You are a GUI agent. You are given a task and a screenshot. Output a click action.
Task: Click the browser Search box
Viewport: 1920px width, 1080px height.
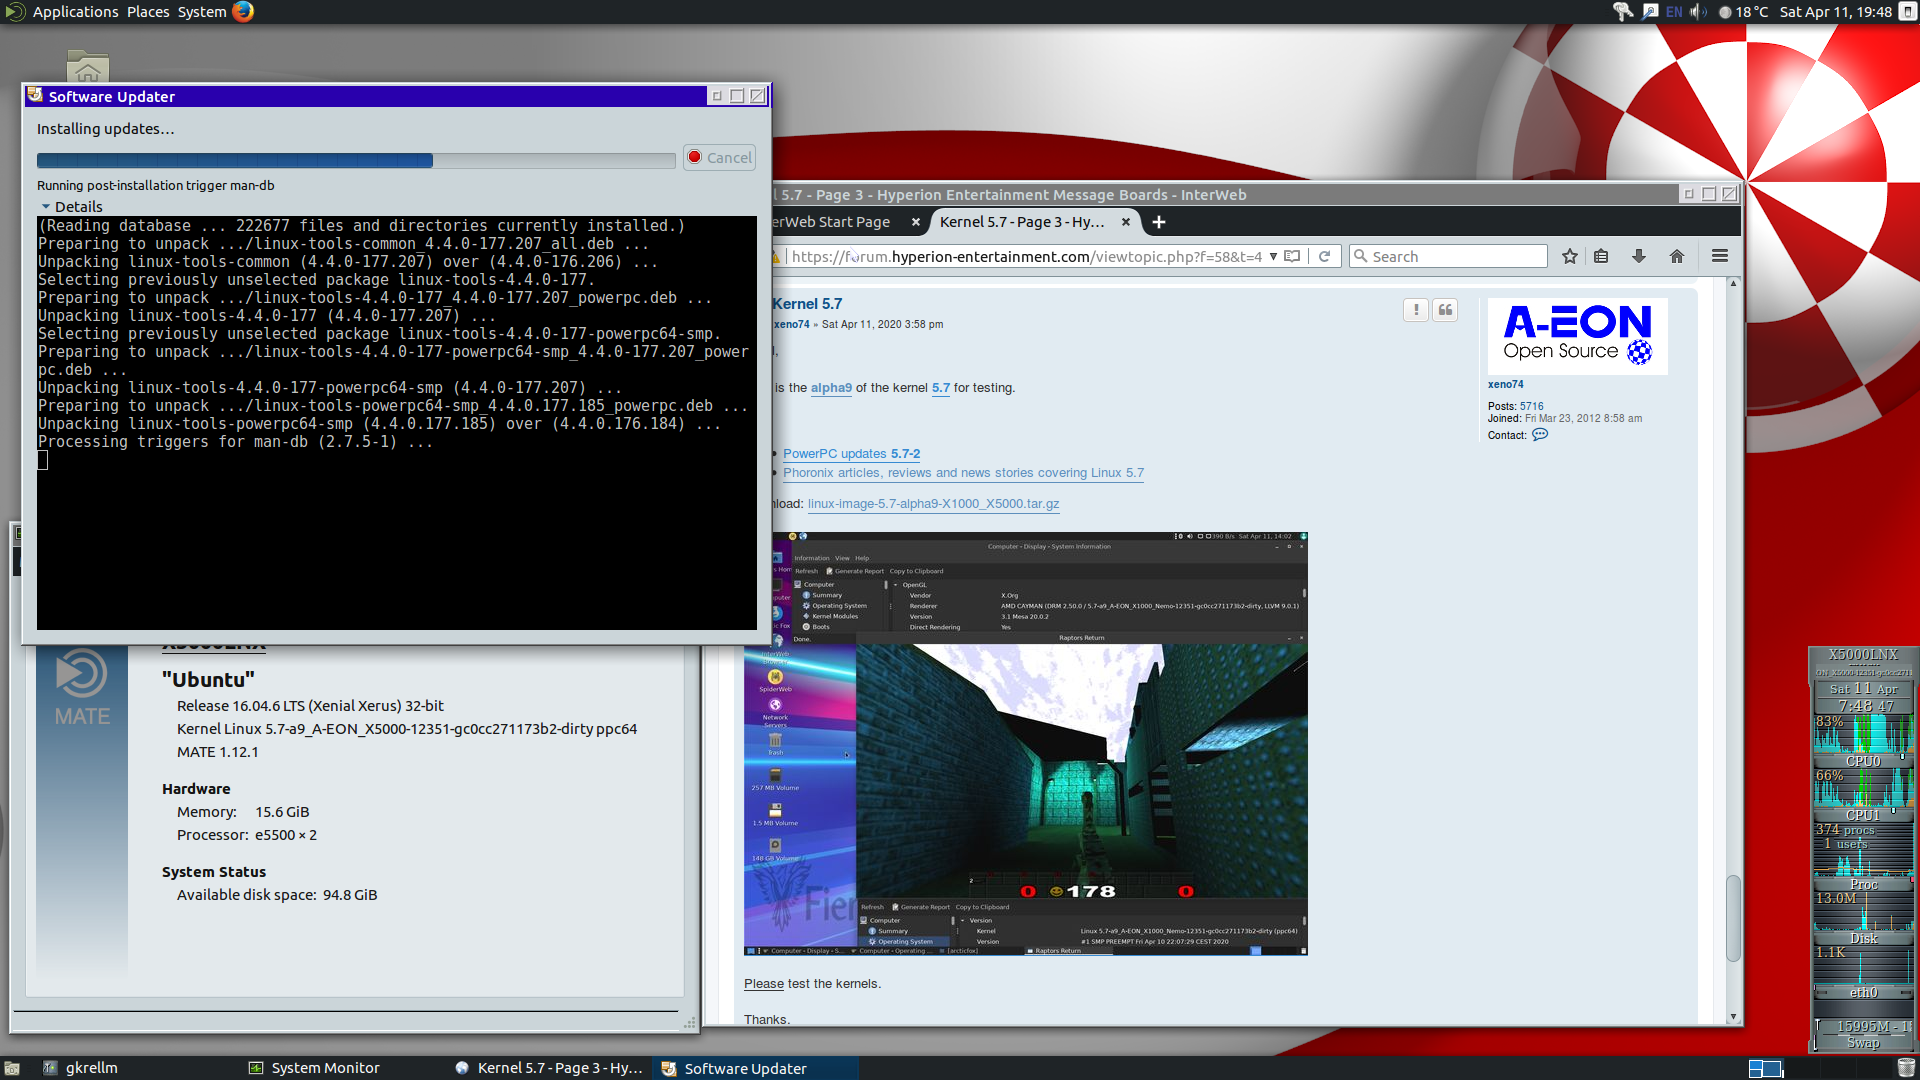pyautogui.click(x=1448, y=257)
